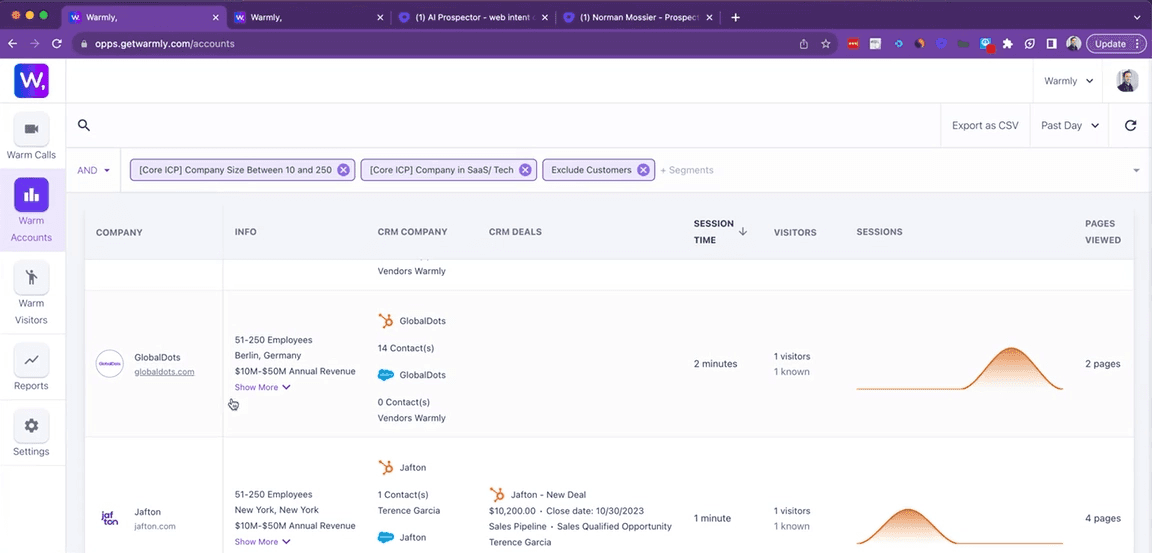1152x553 pixels.
Task: Click the search magnifier icon
Action: click(84, 126)
